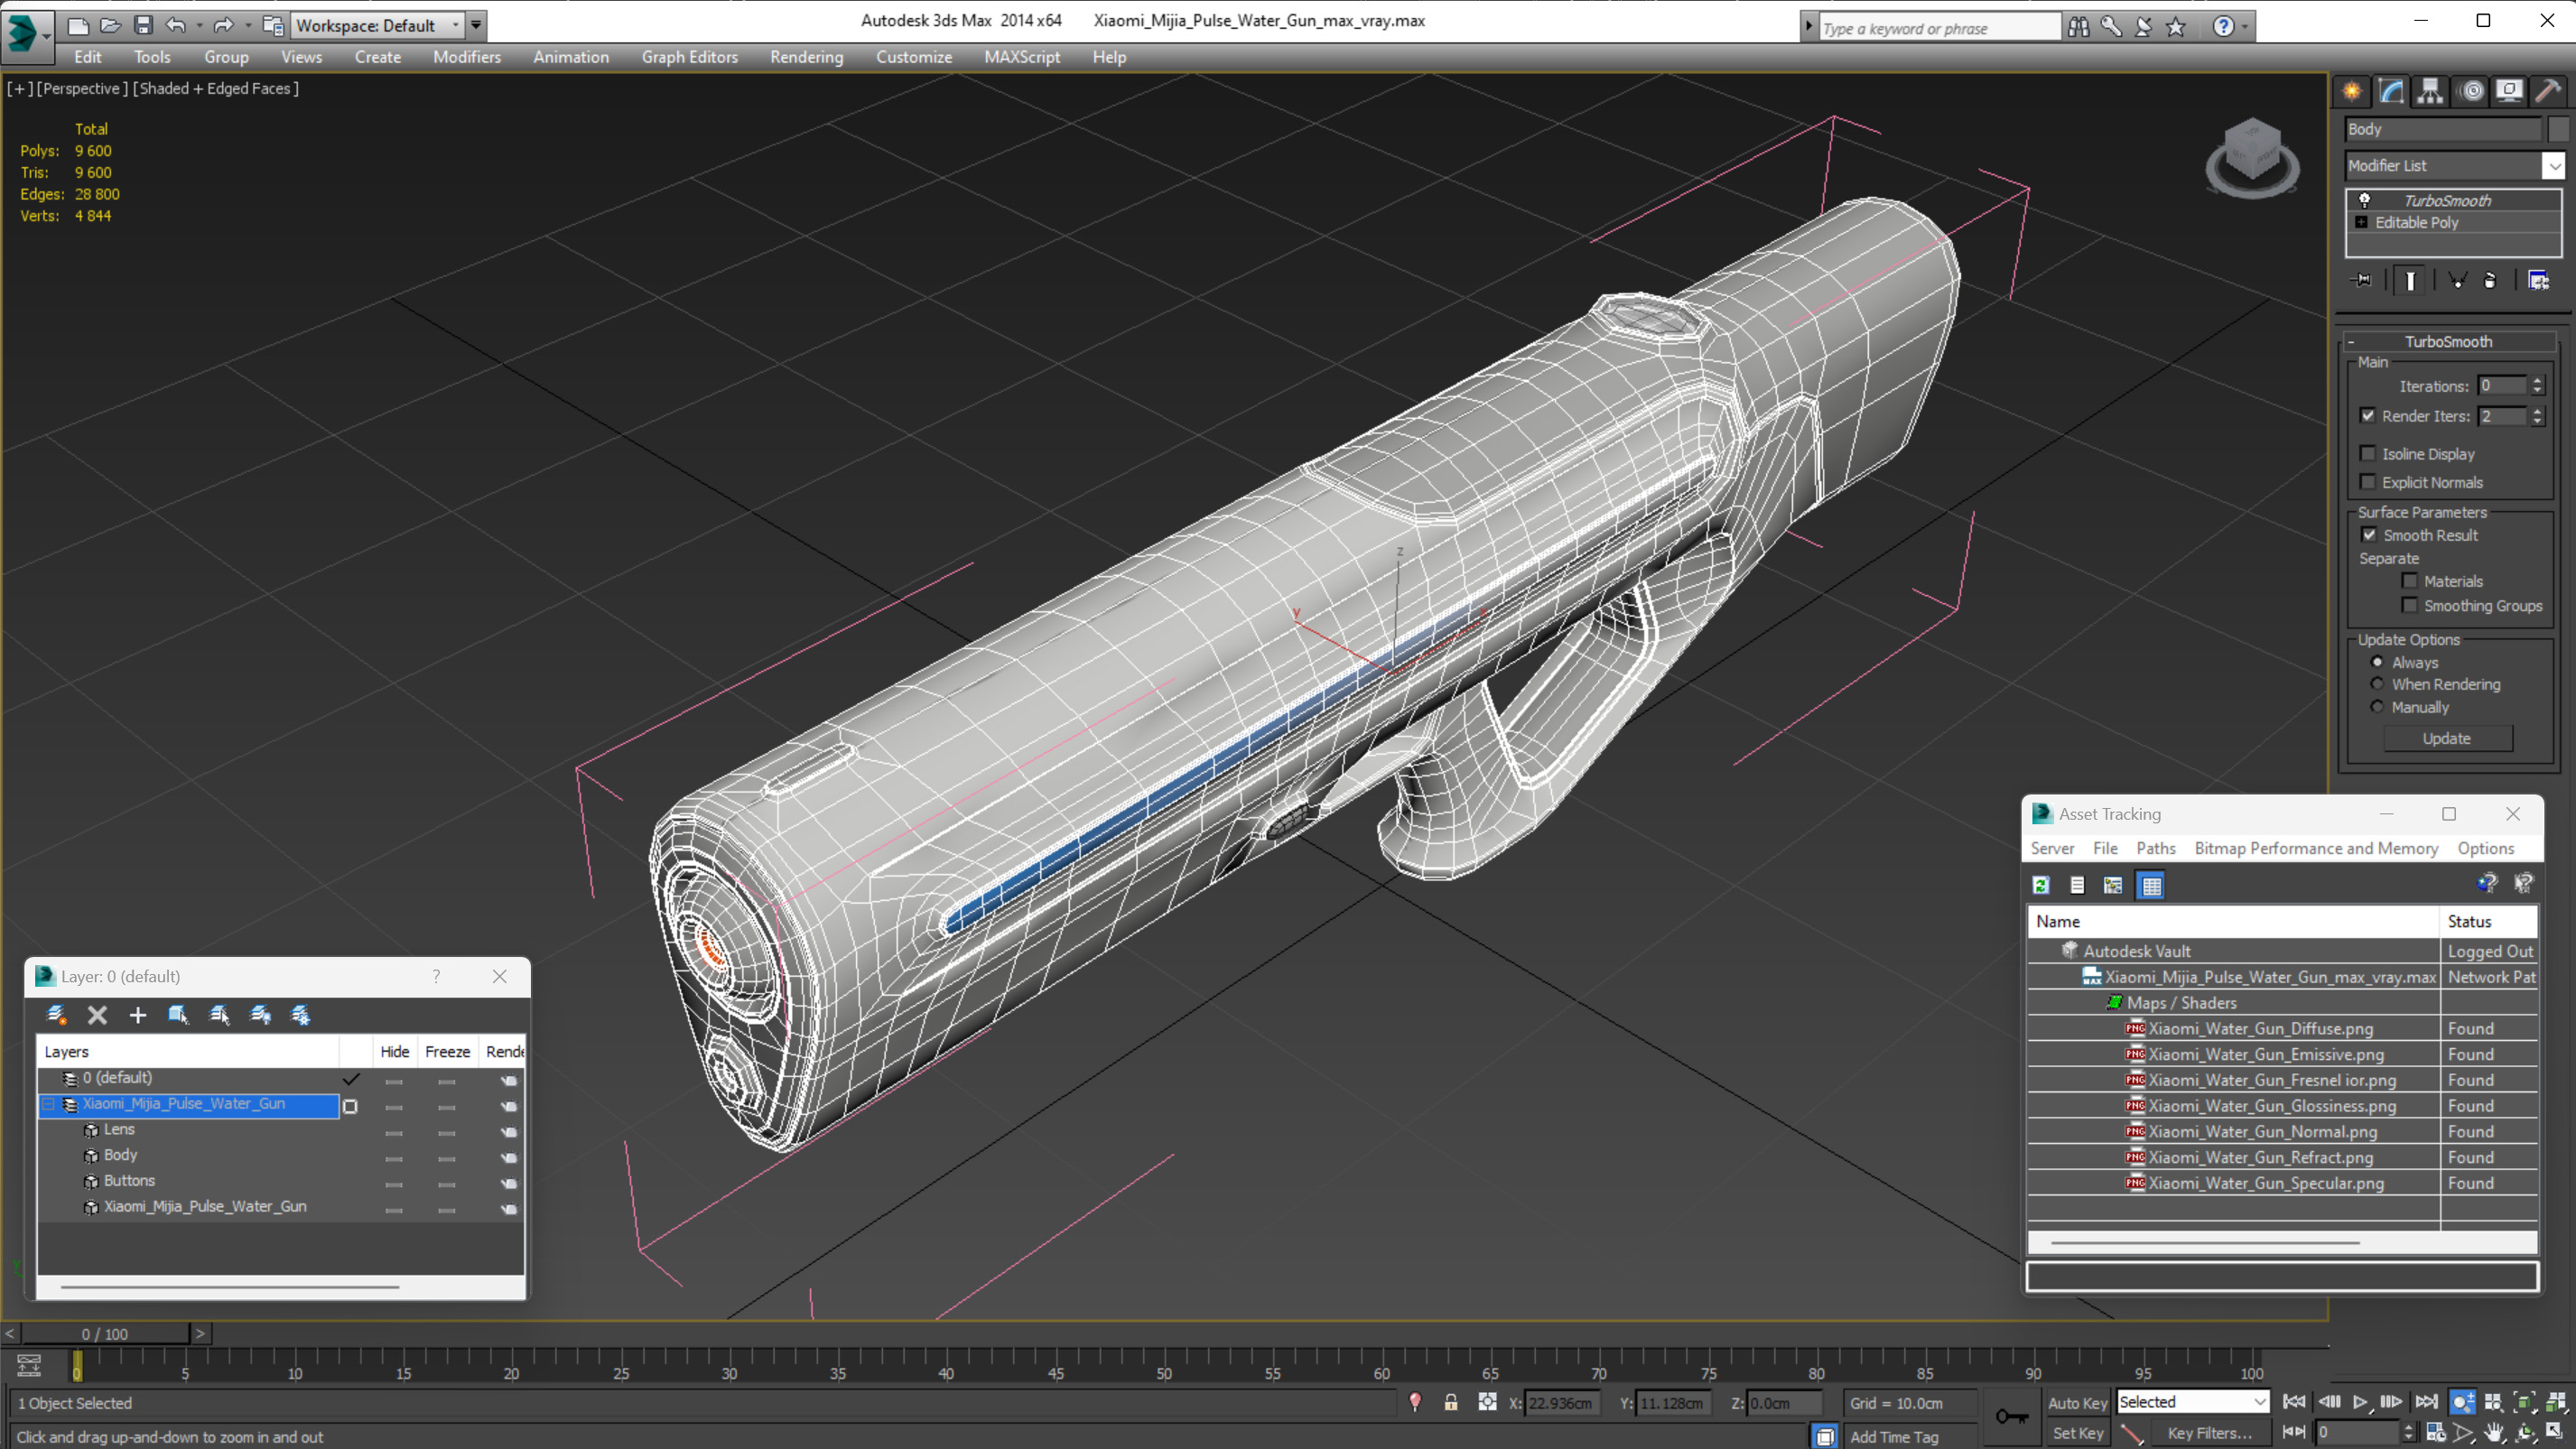Open the Workspace Default dropdown

click(379, 25)
